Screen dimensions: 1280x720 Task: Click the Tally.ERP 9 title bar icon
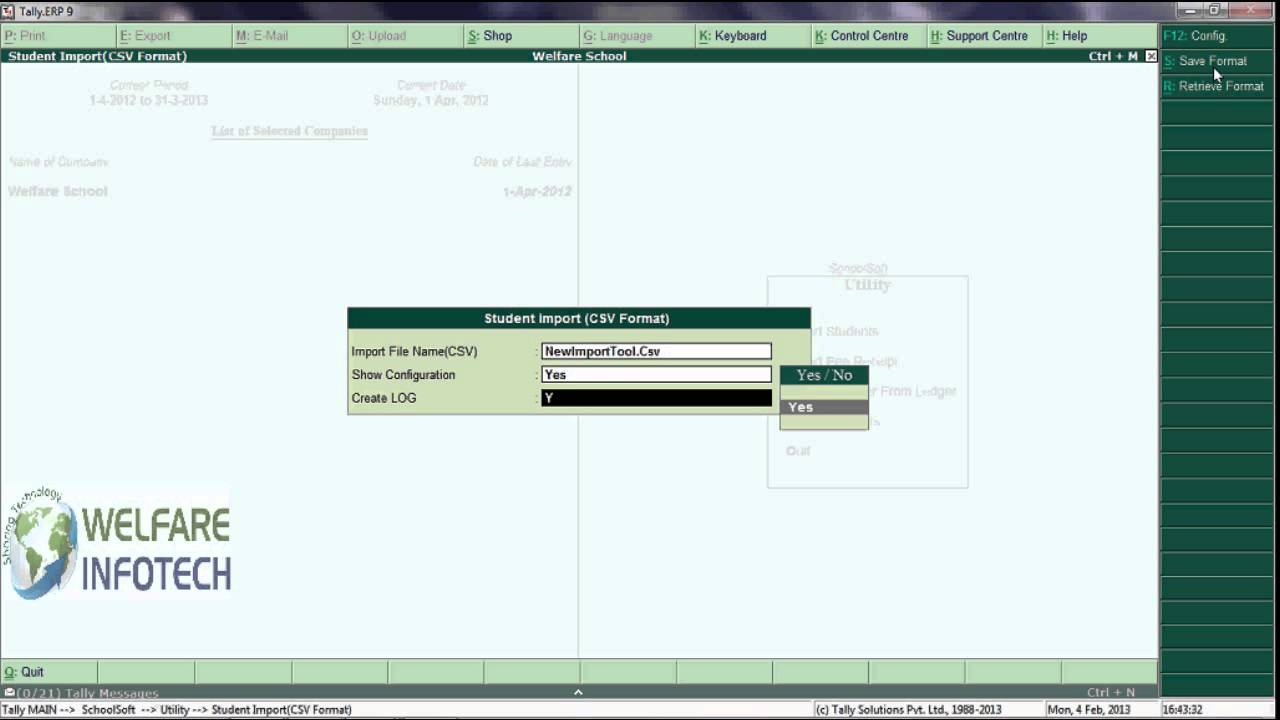[x=8, y=11]
